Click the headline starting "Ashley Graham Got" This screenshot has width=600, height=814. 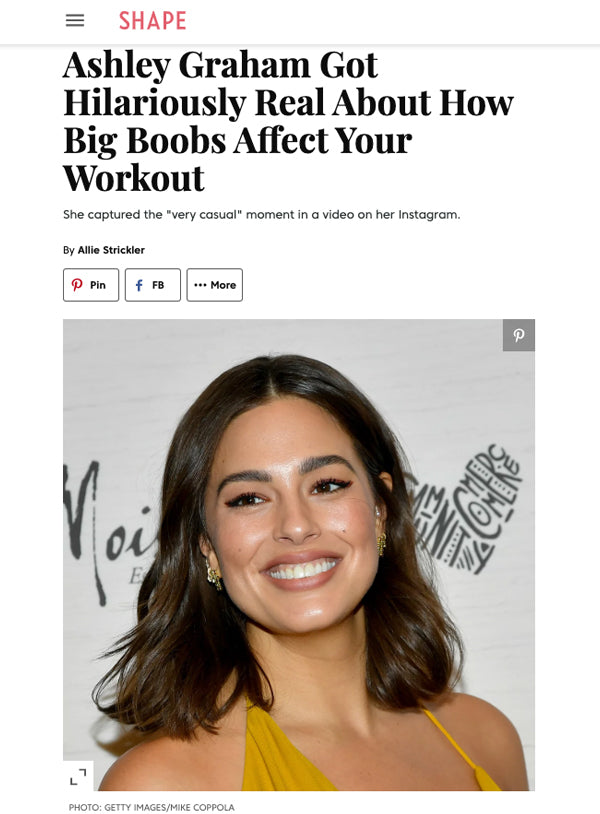pyautogui.click(x=288, y=121)
